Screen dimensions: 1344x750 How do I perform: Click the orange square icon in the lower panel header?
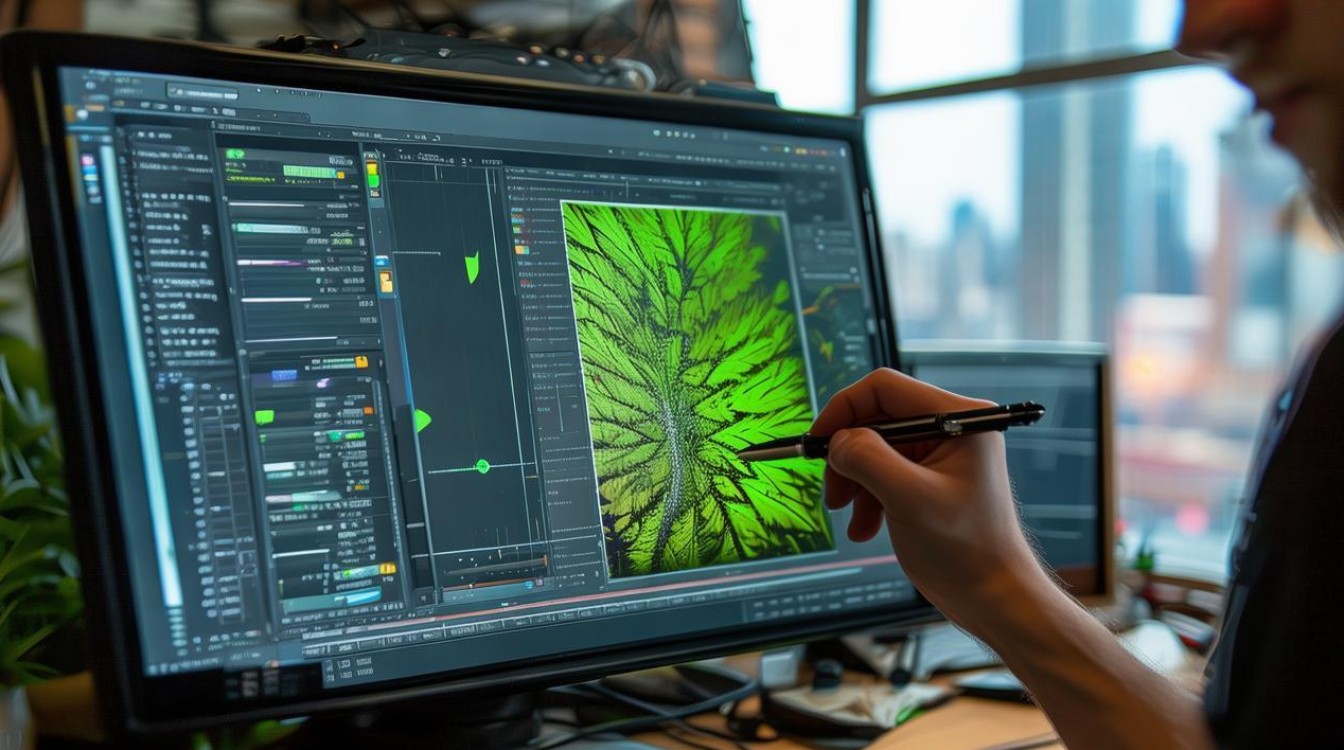pyautogui.click(x=360, y=363)
